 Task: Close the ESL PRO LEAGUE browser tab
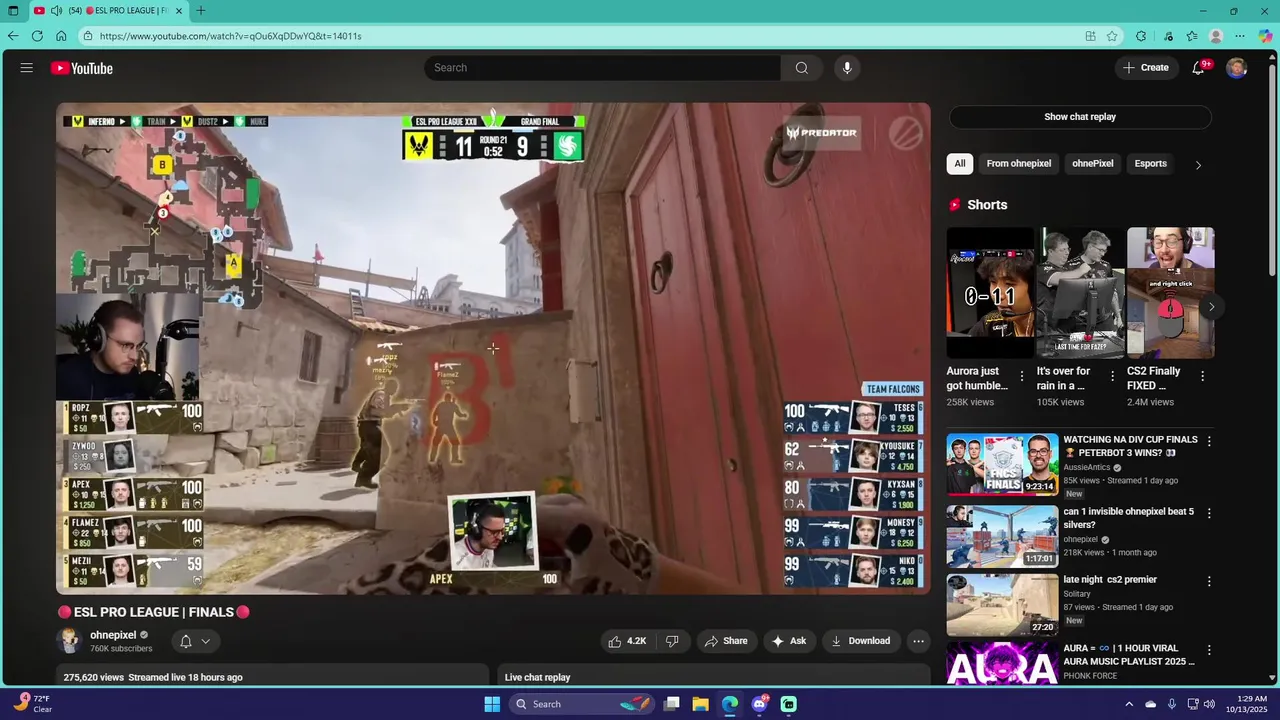[179, 11]
